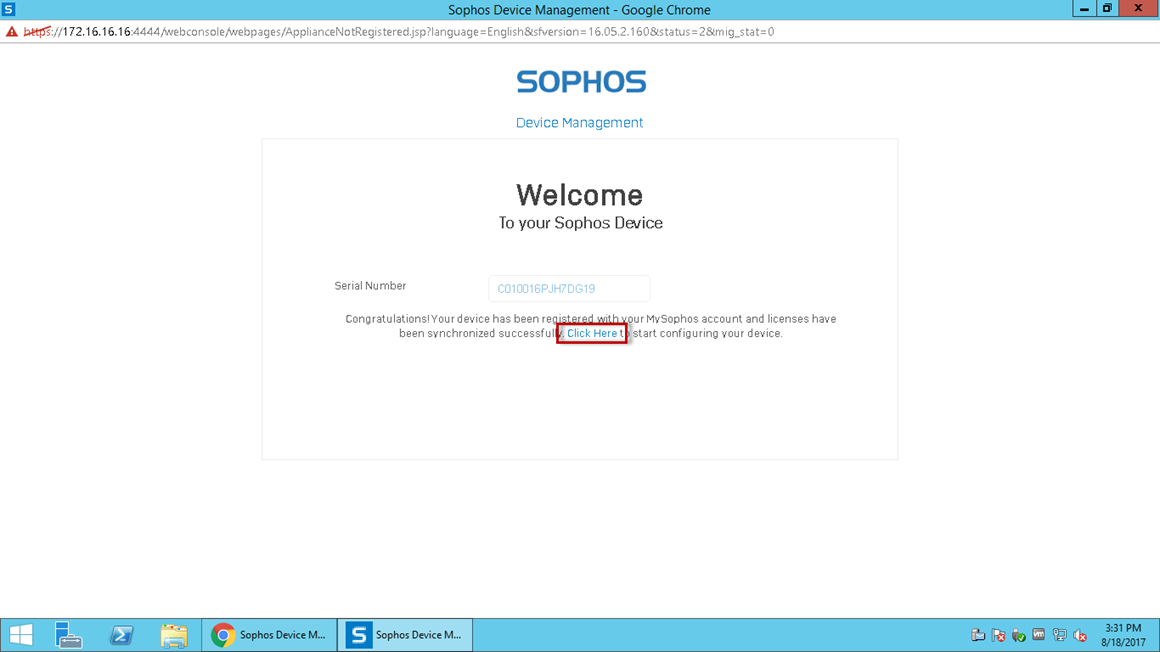Launch Server Manager from the taskbar
This screenshot has height=652, width=1160.
tap(68, 635)
